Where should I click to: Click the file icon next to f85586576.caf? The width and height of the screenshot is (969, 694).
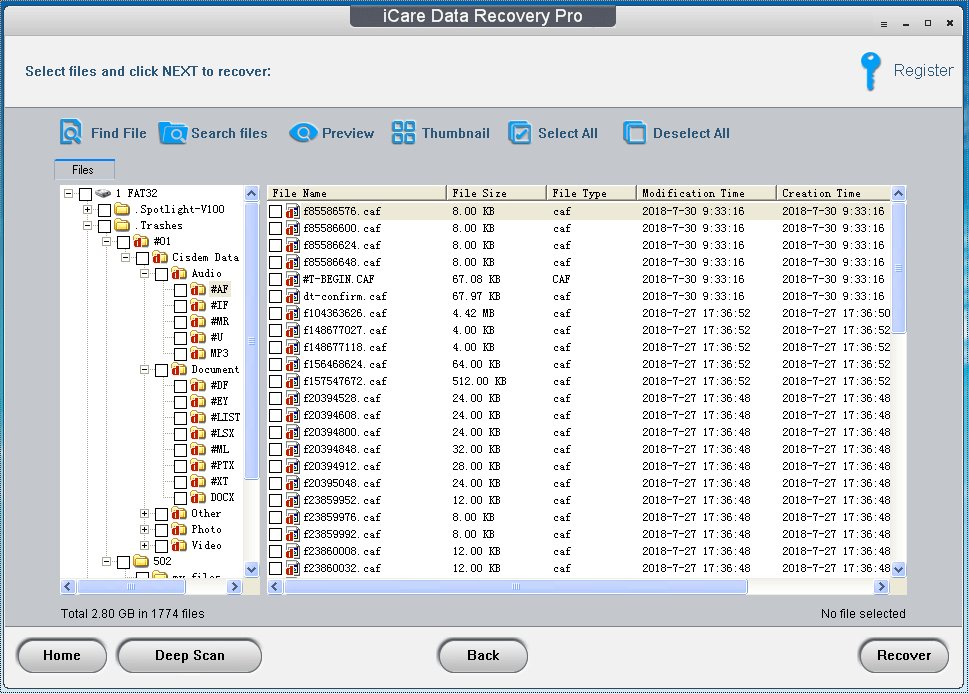tap(292, 211)
